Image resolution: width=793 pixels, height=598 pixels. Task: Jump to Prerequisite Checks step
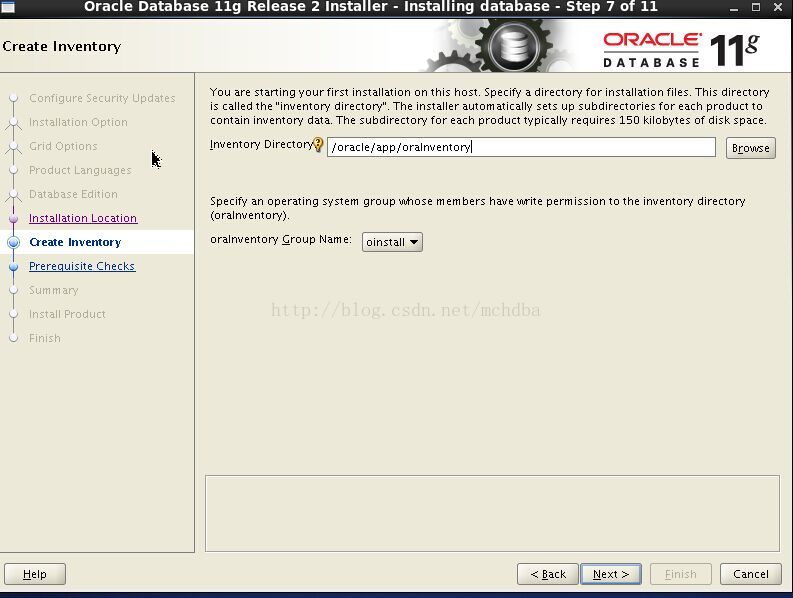82,266
